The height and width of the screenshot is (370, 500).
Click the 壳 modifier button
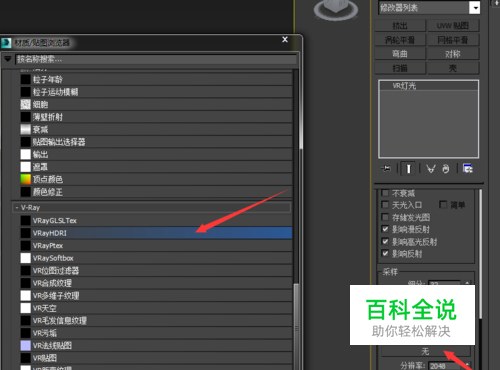(453, 68)
